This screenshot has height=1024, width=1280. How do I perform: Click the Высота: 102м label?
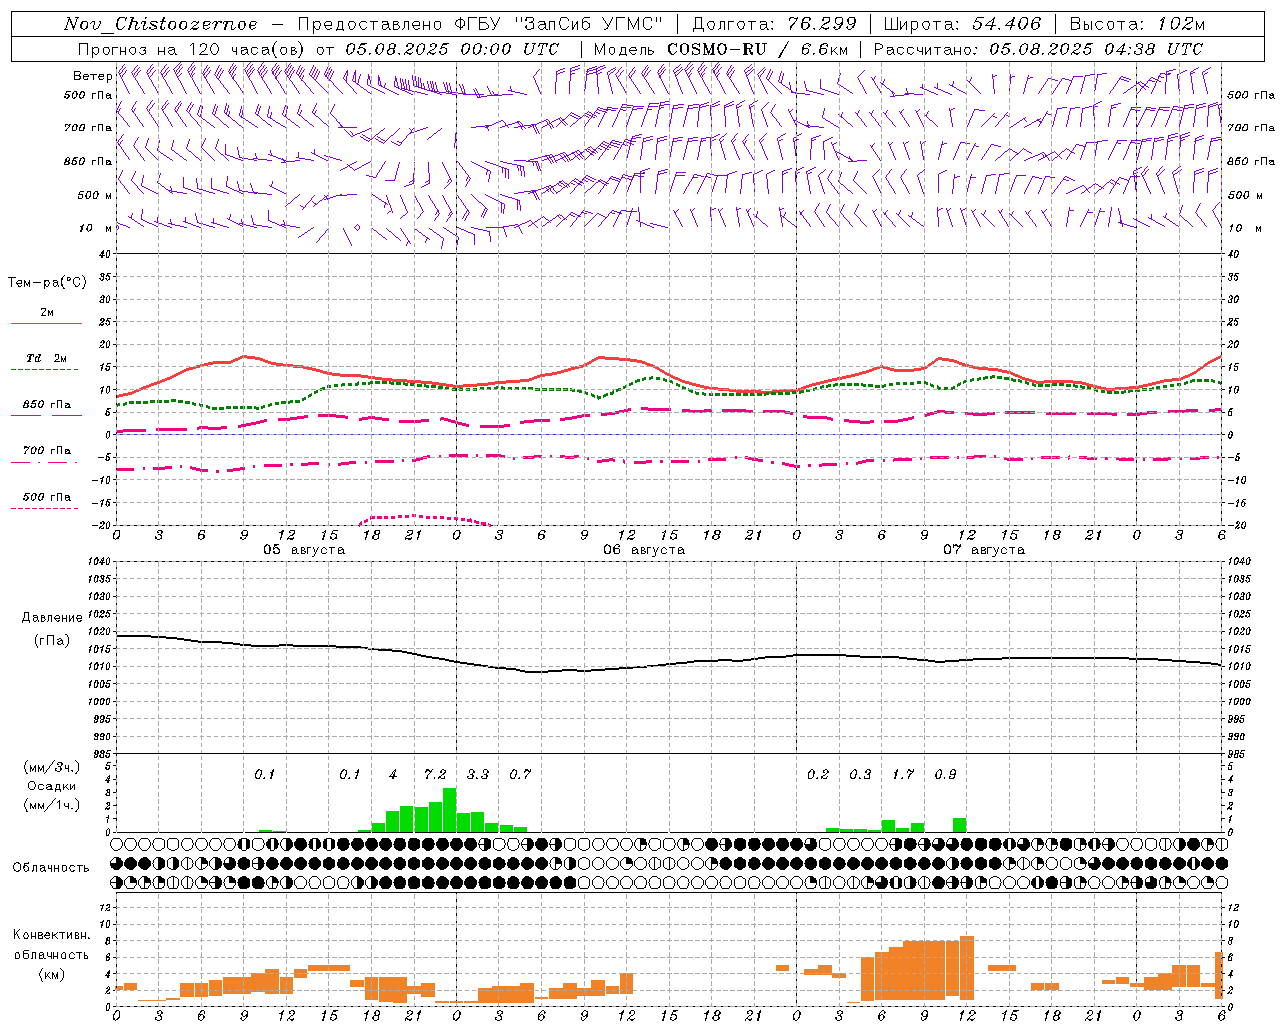1137,24
